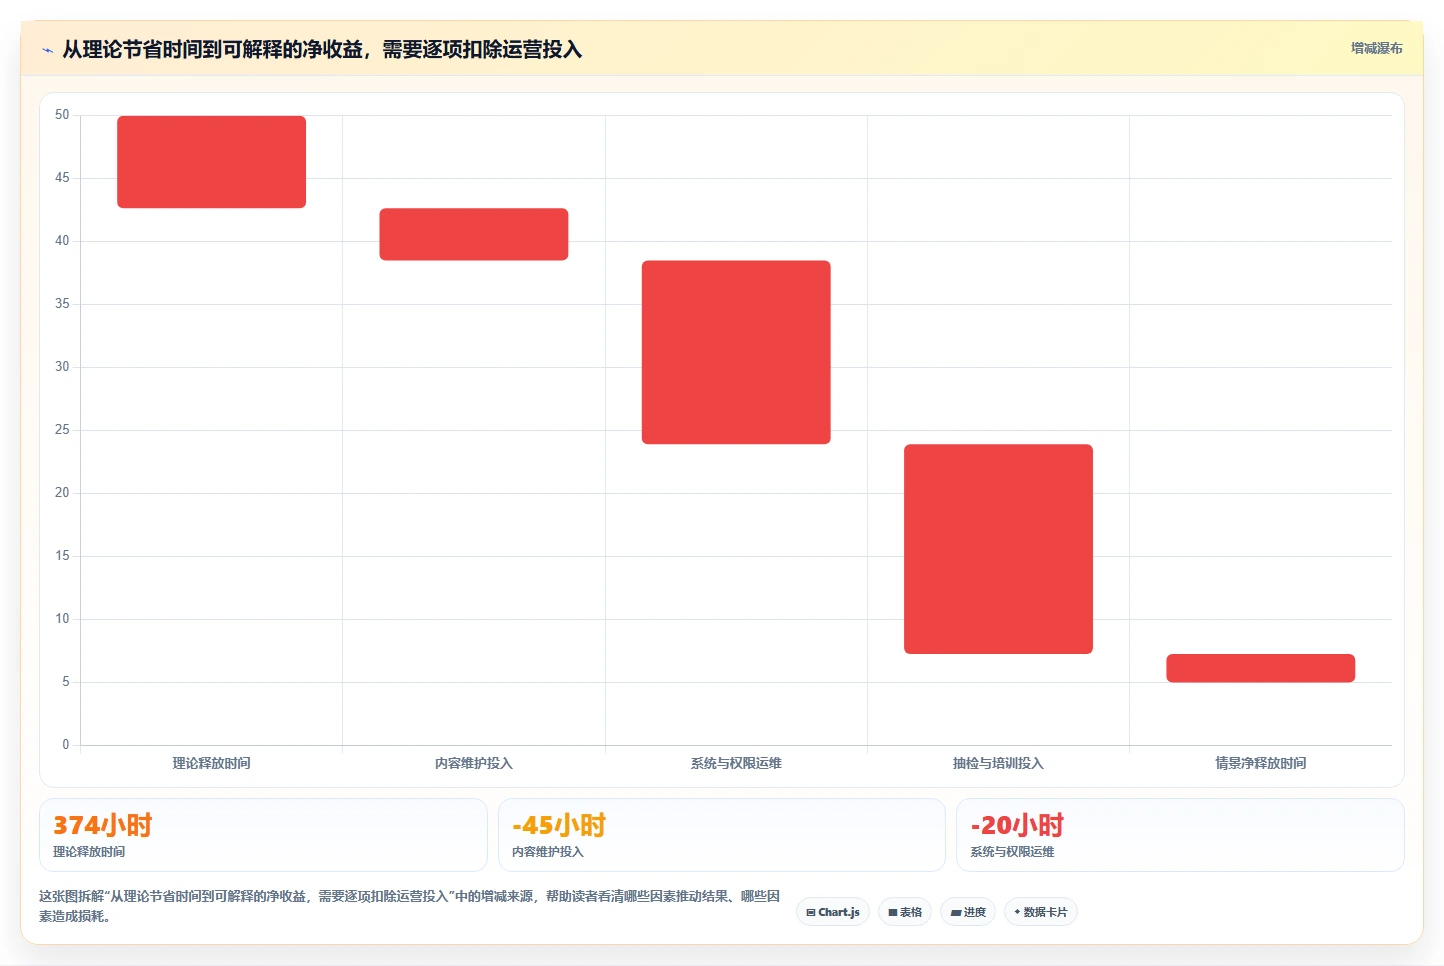The width and height of the screenshot is (1444, 966).
Task: Click y-axis tick value 25
Action: point(62,430)
